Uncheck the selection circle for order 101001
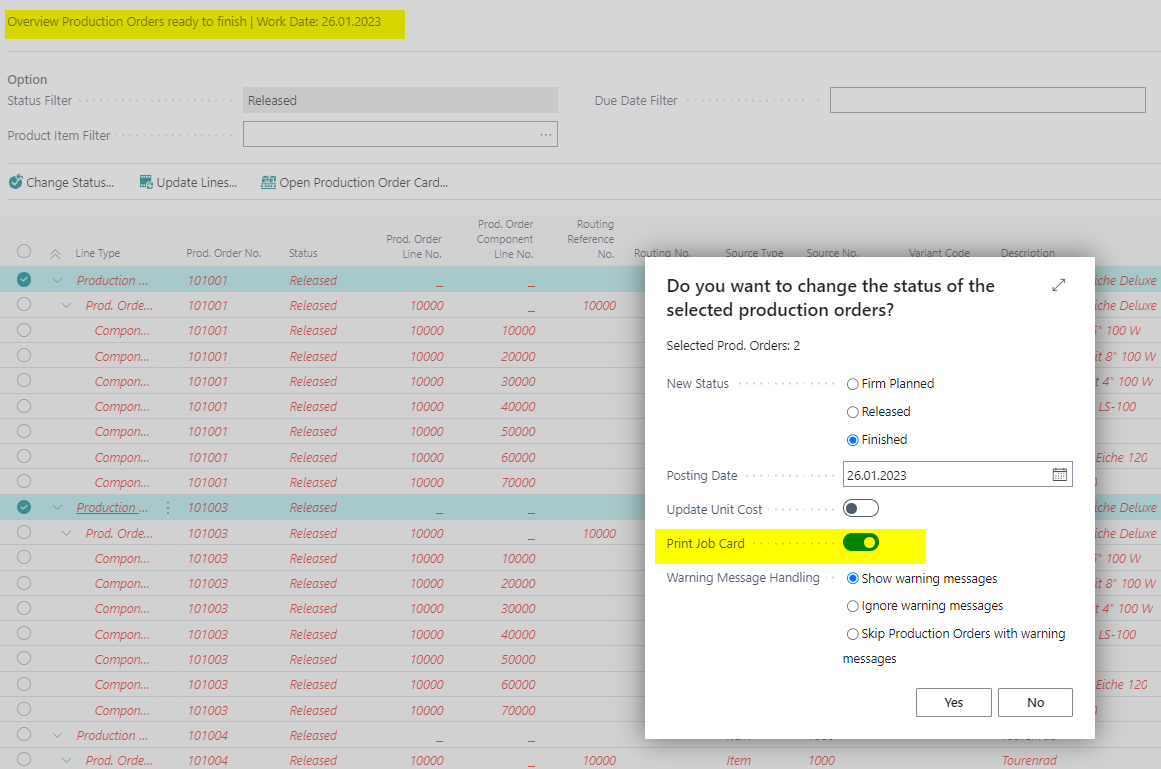Screen dimensions: 1161x769 point(24,279)
